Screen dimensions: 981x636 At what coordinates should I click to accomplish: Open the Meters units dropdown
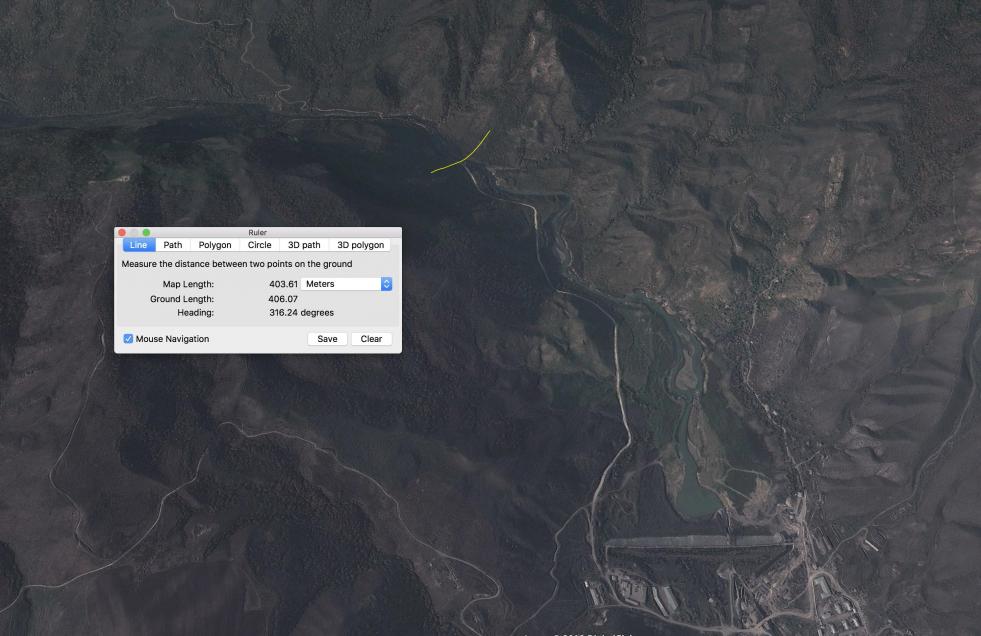click(347, 284)
